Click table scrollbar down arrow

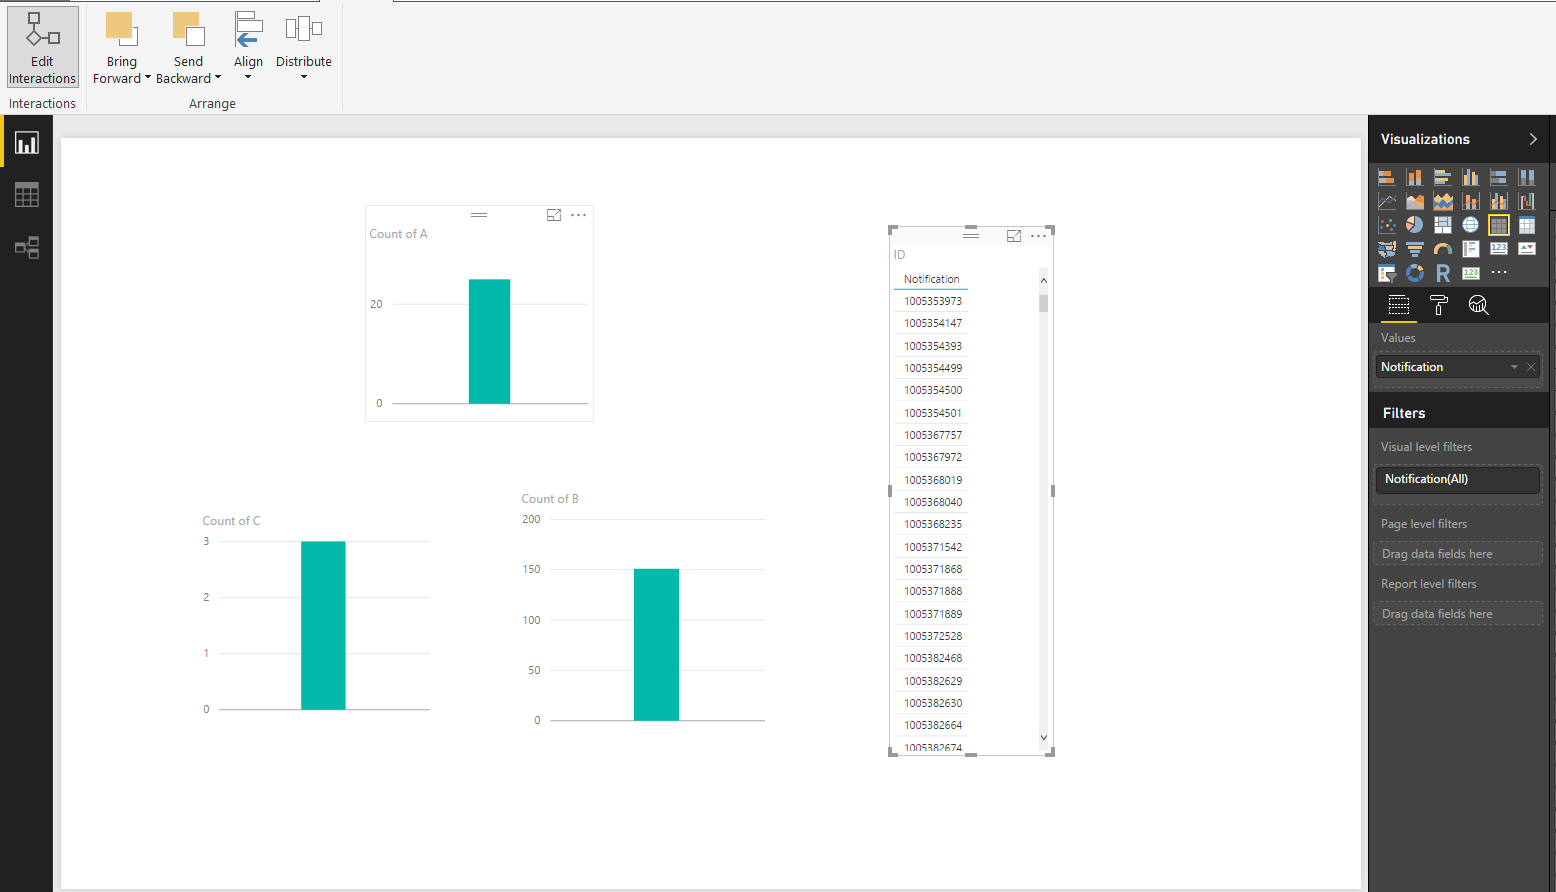(1044, 738)
